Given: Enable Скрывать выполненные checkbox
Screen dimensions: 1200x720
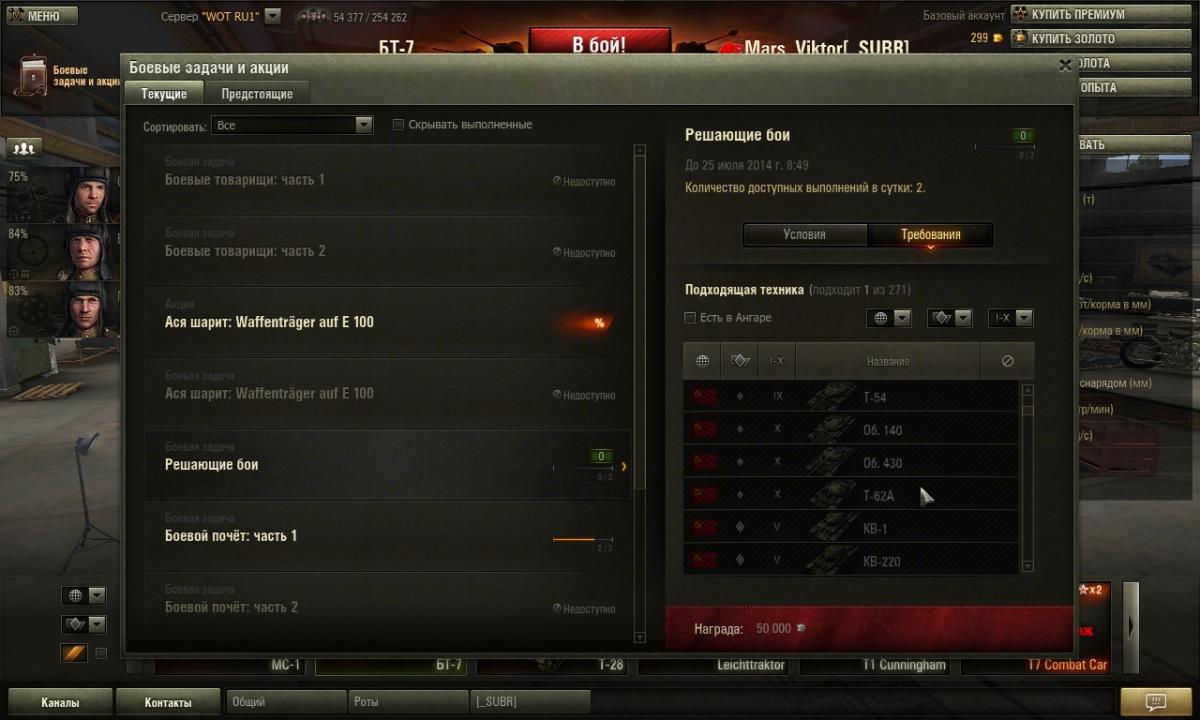Looking at the screenshot, I should [x=398, y=125].
